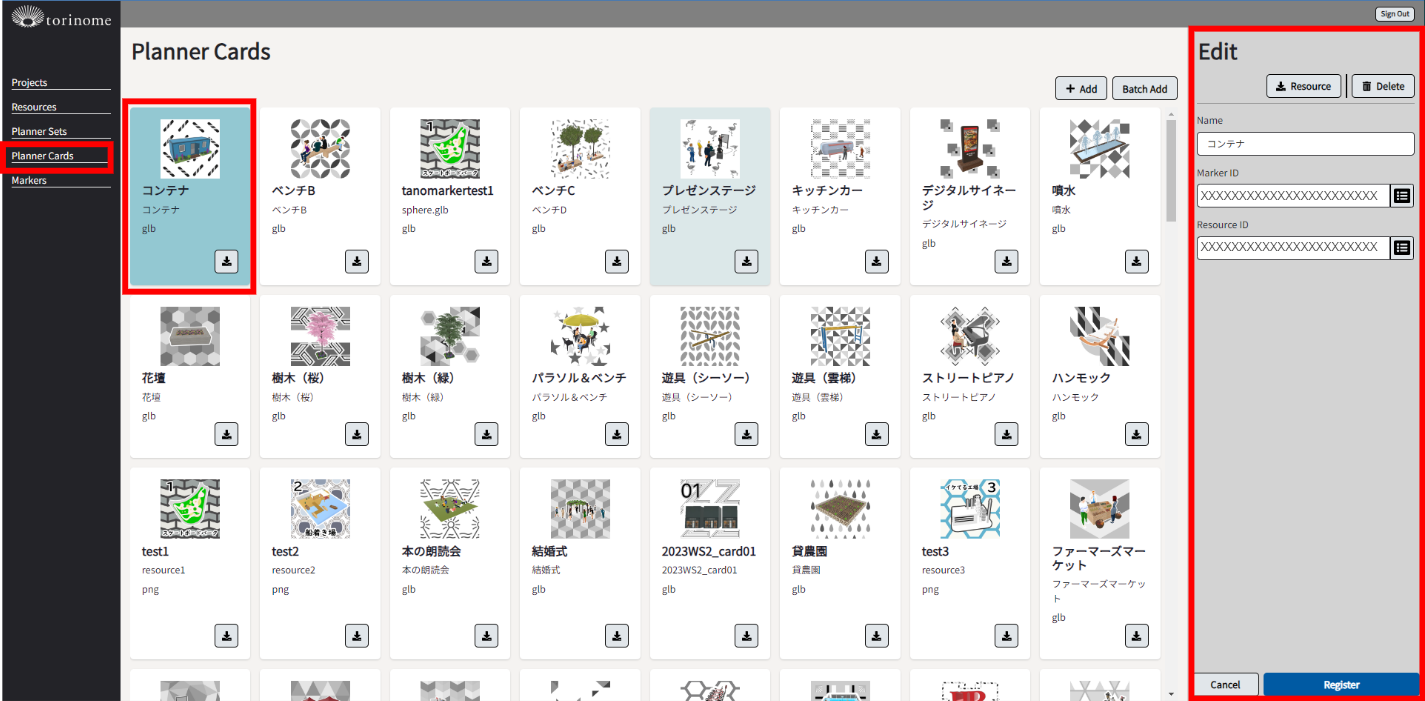
Task: Download the 花壇 card resource
Action: 227,434
